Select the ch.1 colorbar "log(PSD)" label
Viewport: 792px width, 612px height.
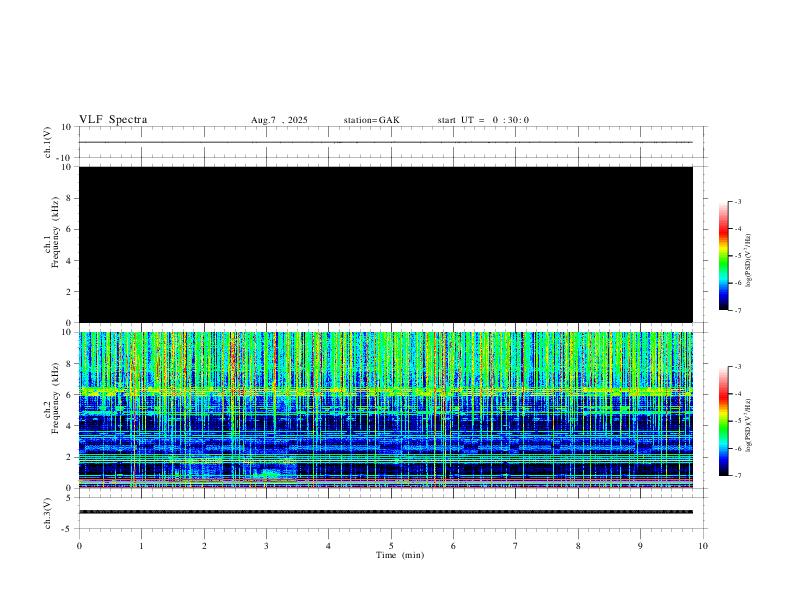748,261
